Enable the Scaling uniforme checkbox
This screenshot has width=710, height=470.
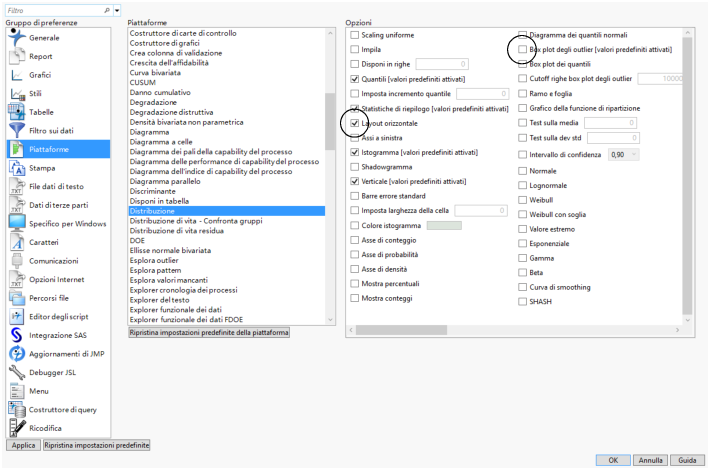(355, 34)
